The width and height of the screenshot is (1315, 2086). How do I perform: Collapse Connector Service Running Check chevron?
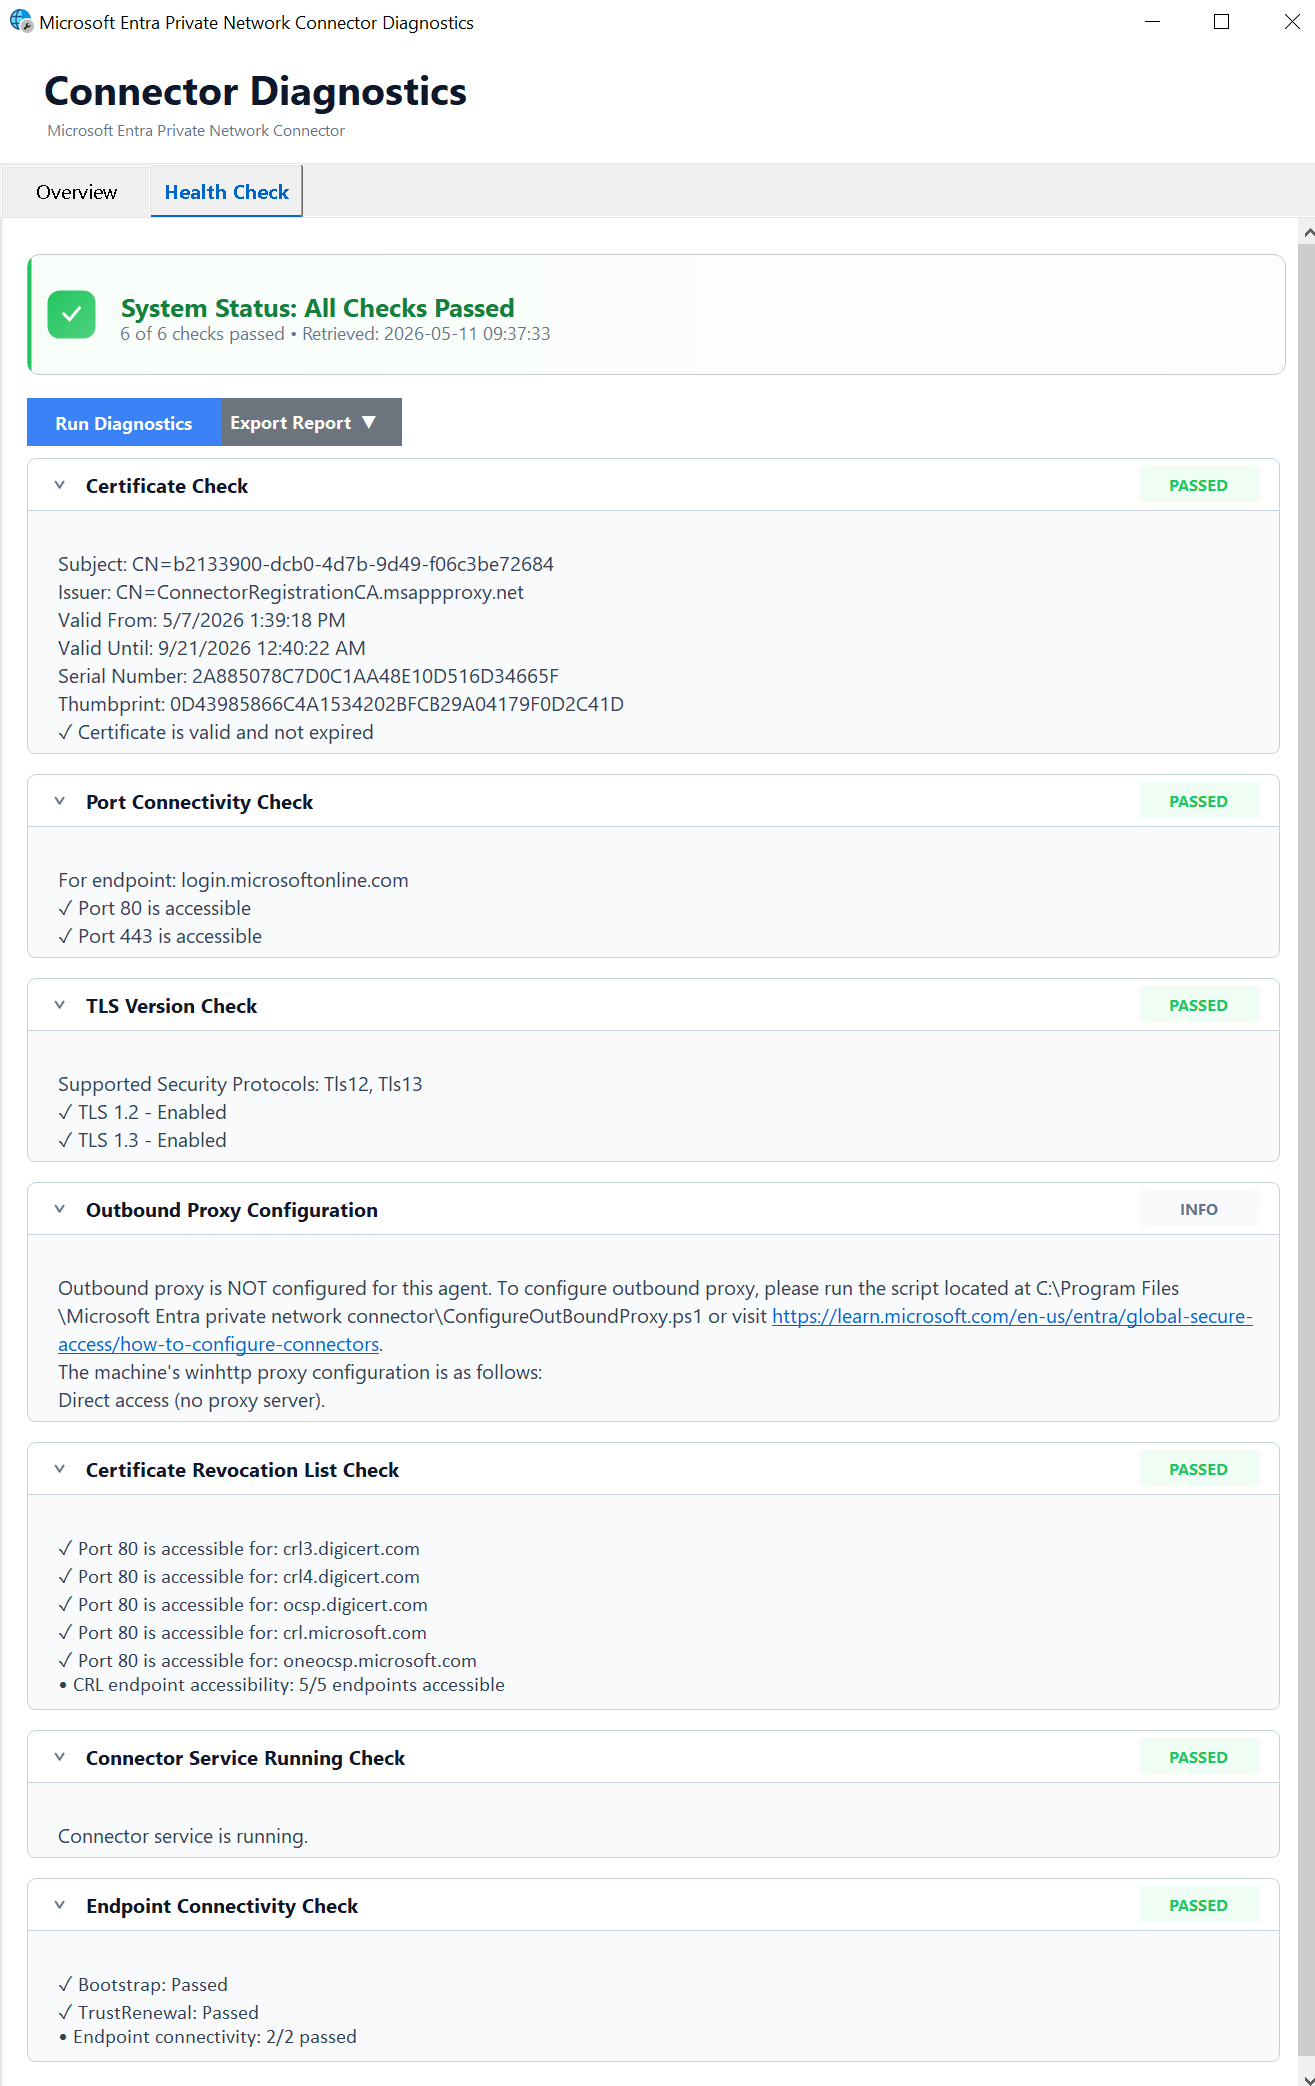60,1757
